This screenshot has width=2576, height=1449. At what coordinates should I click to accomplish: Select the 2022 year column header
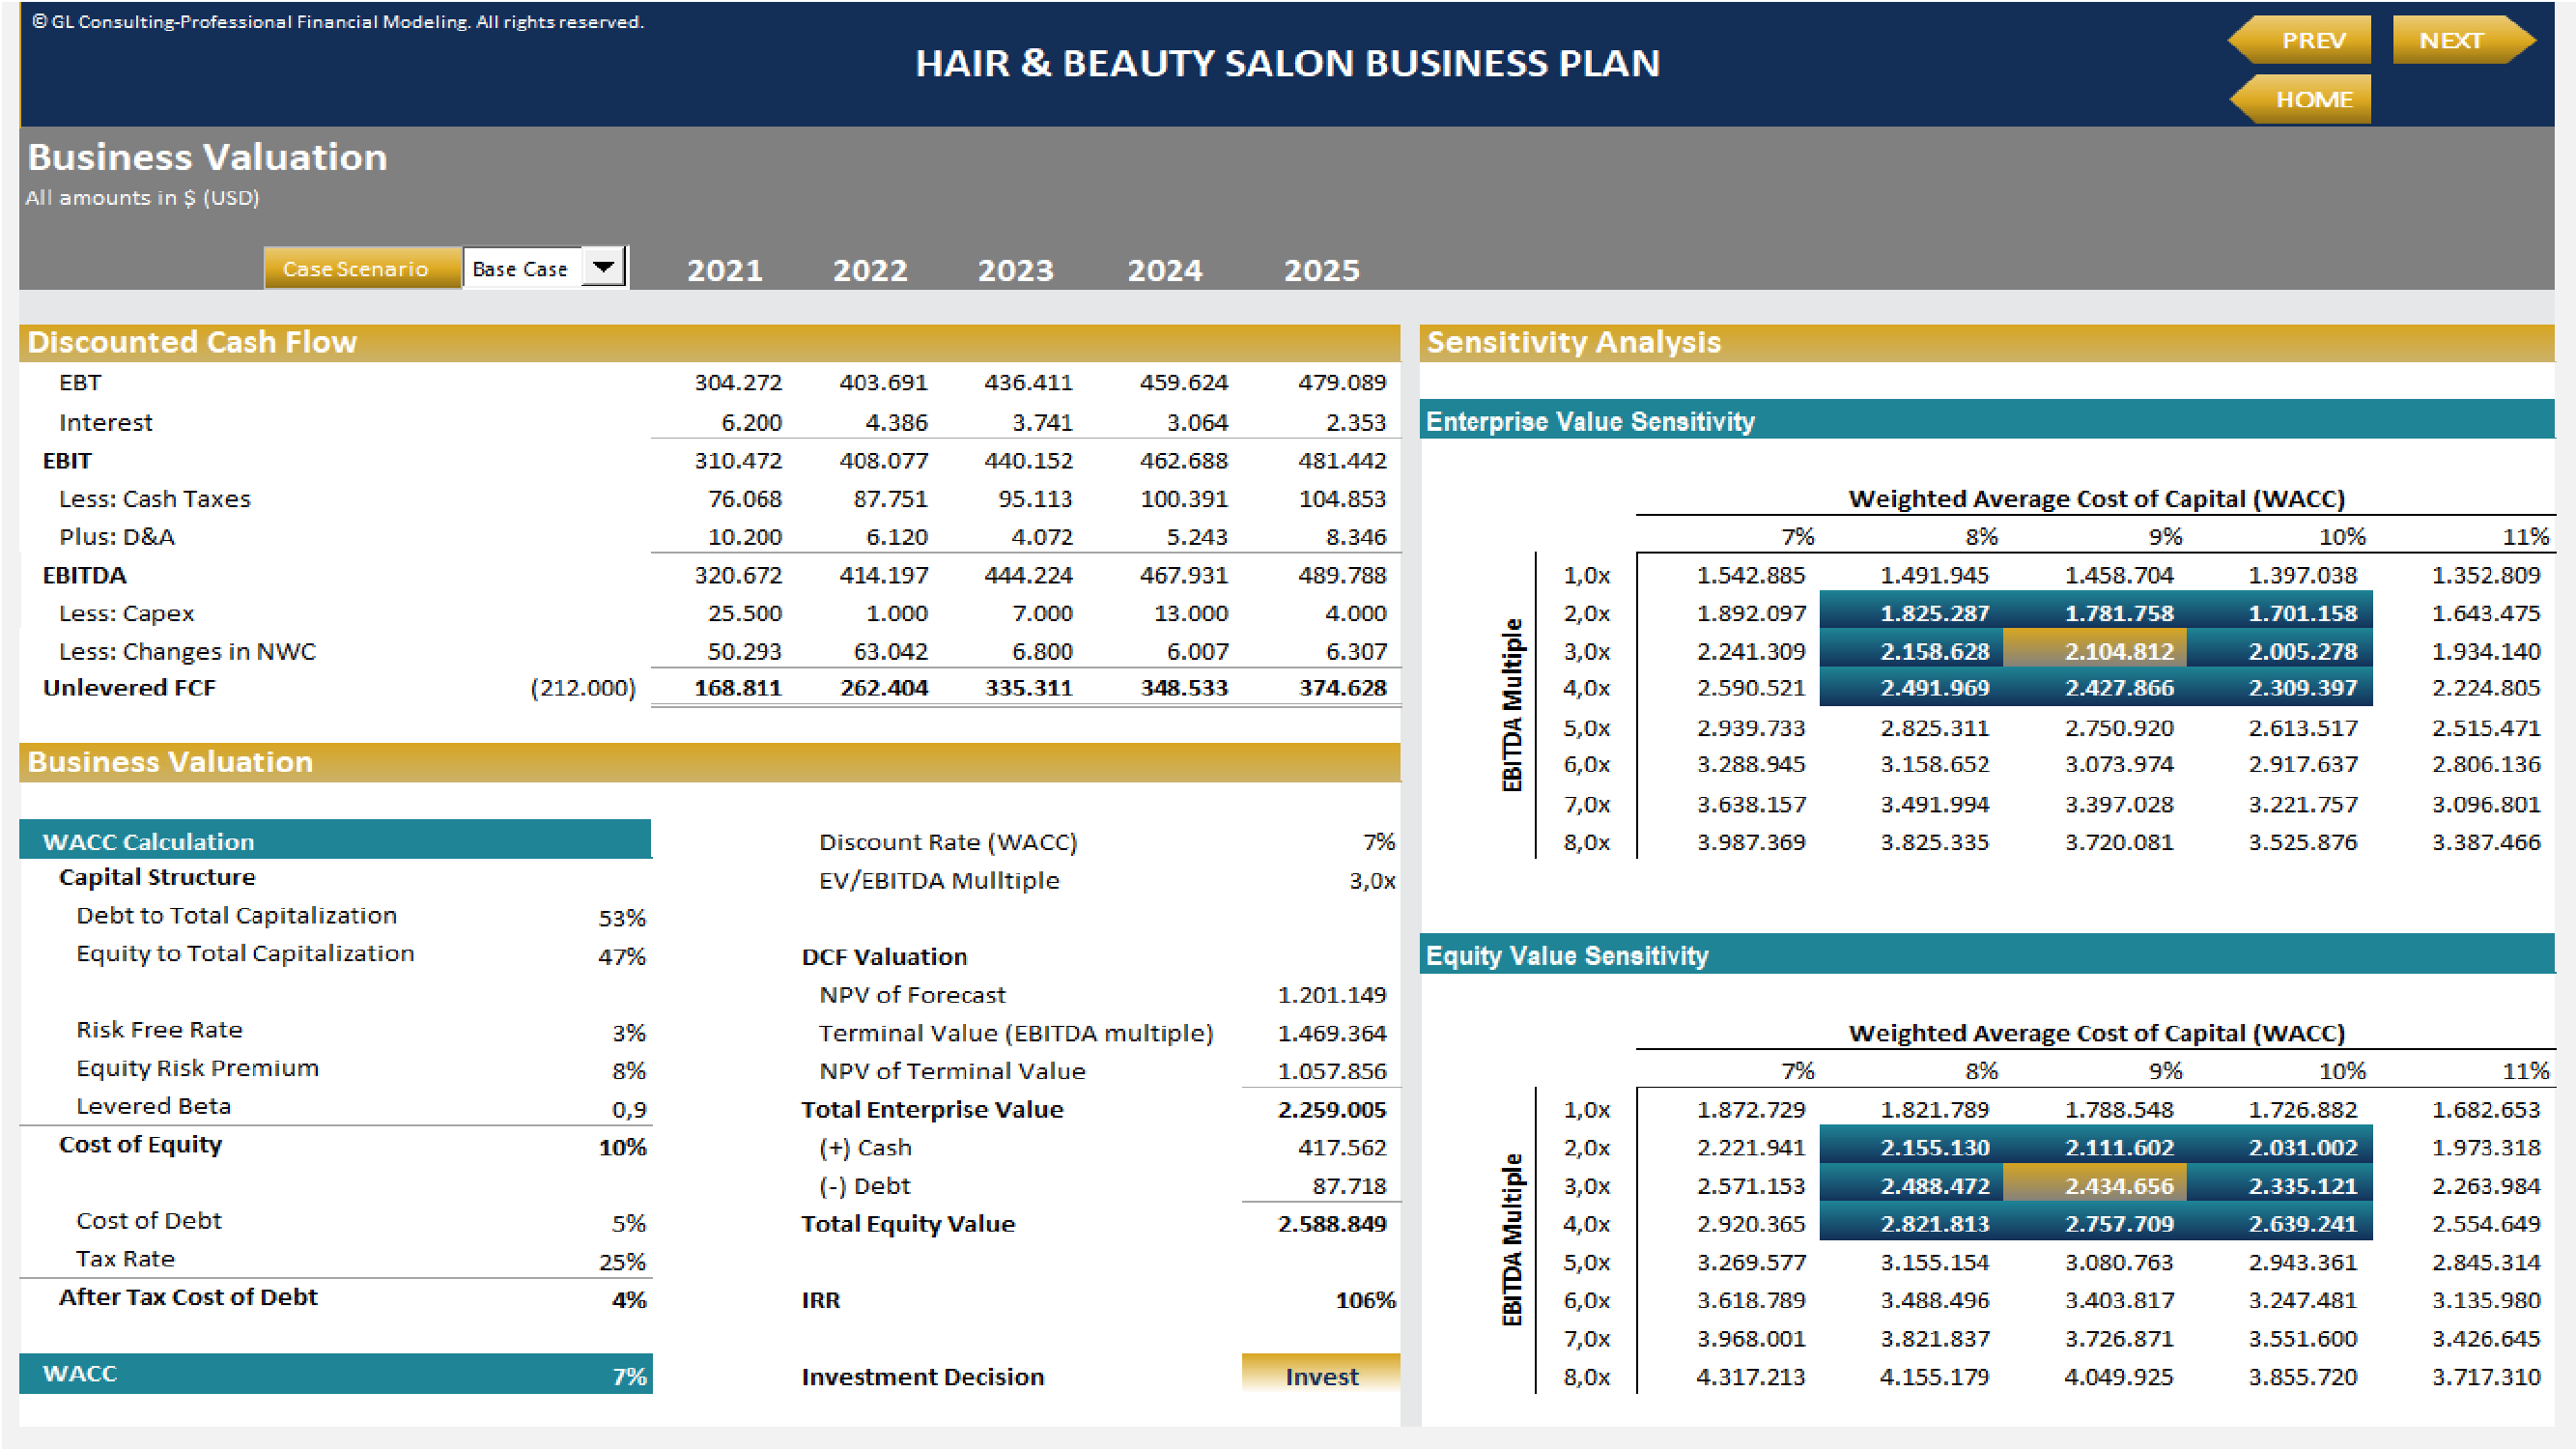870,270
